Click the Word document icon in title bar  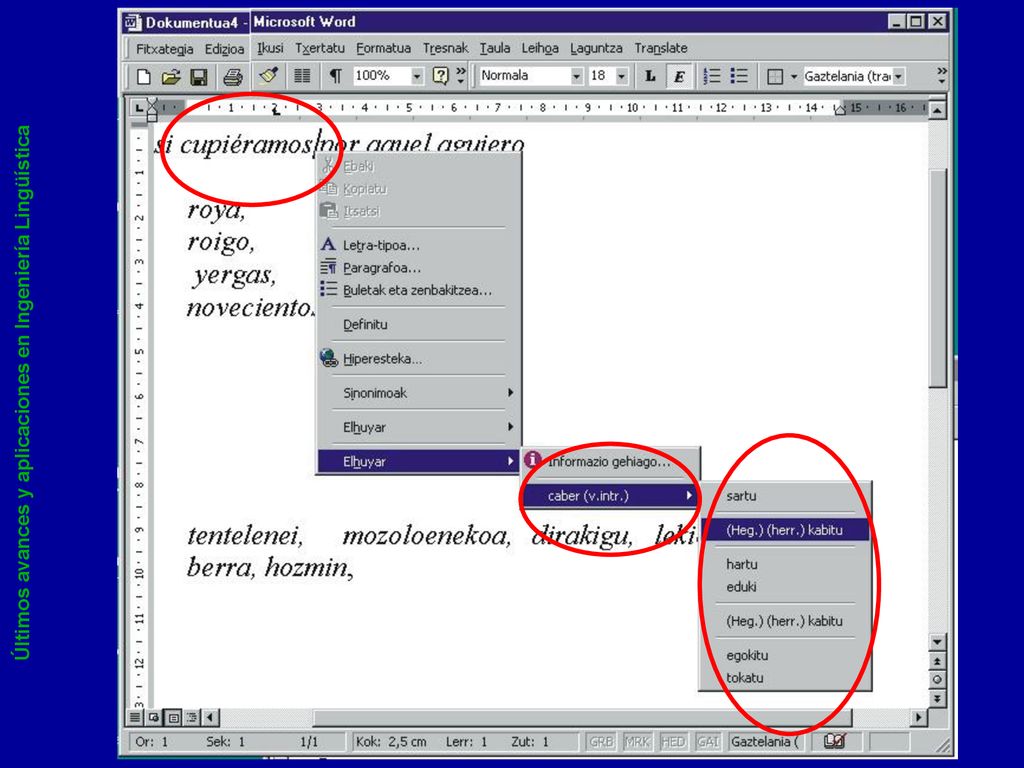[133, 22]
